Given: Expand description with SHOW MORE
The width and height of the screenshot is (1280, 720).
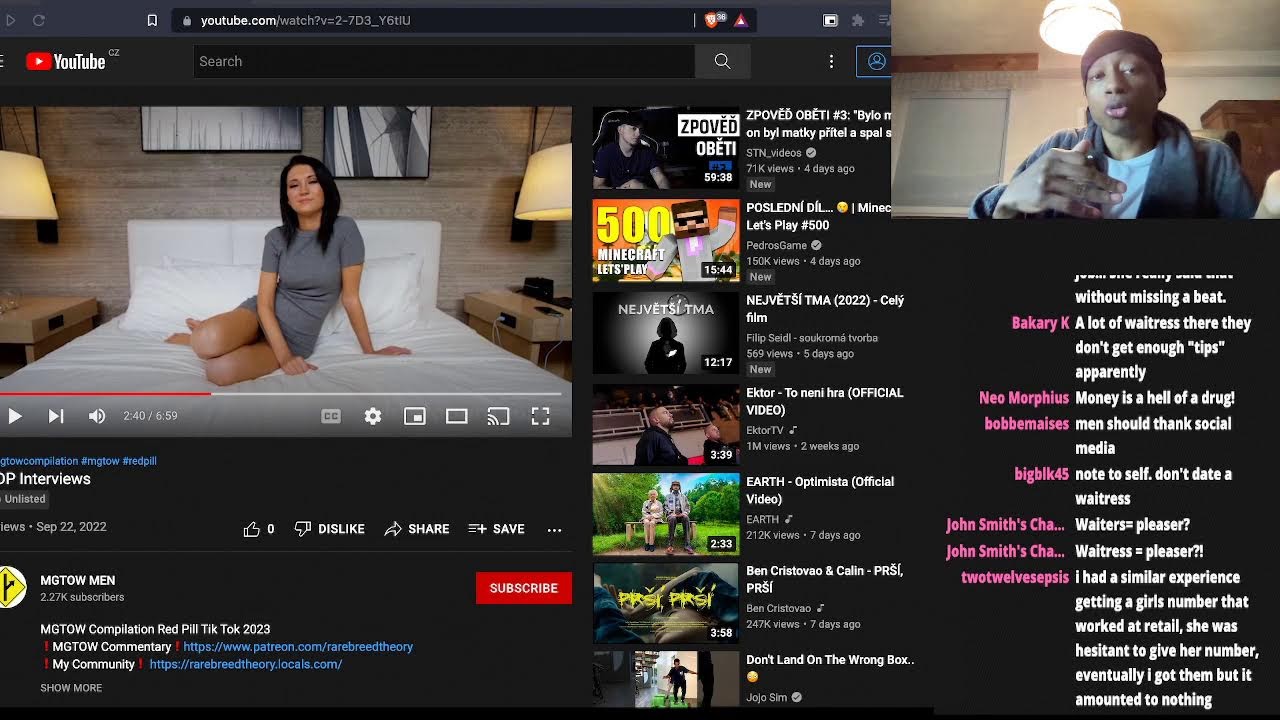Looking at the screenshot, I should coord(71,688).
